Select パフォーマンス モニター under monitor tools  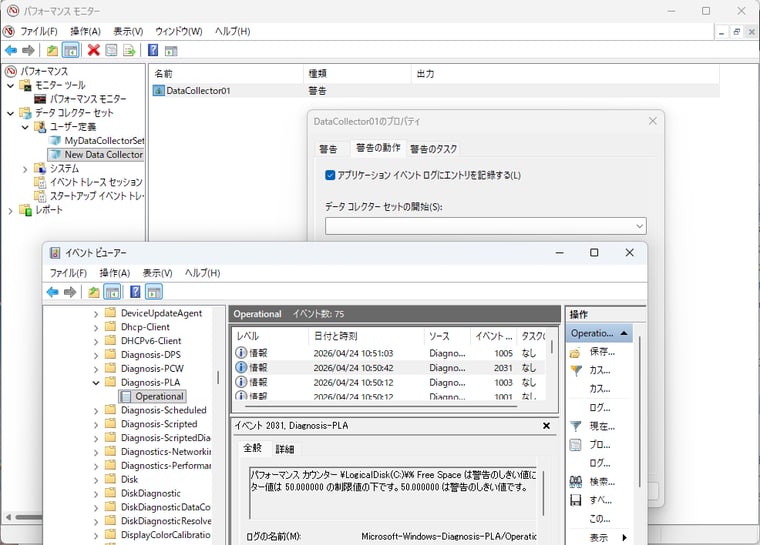pos(80,99)
